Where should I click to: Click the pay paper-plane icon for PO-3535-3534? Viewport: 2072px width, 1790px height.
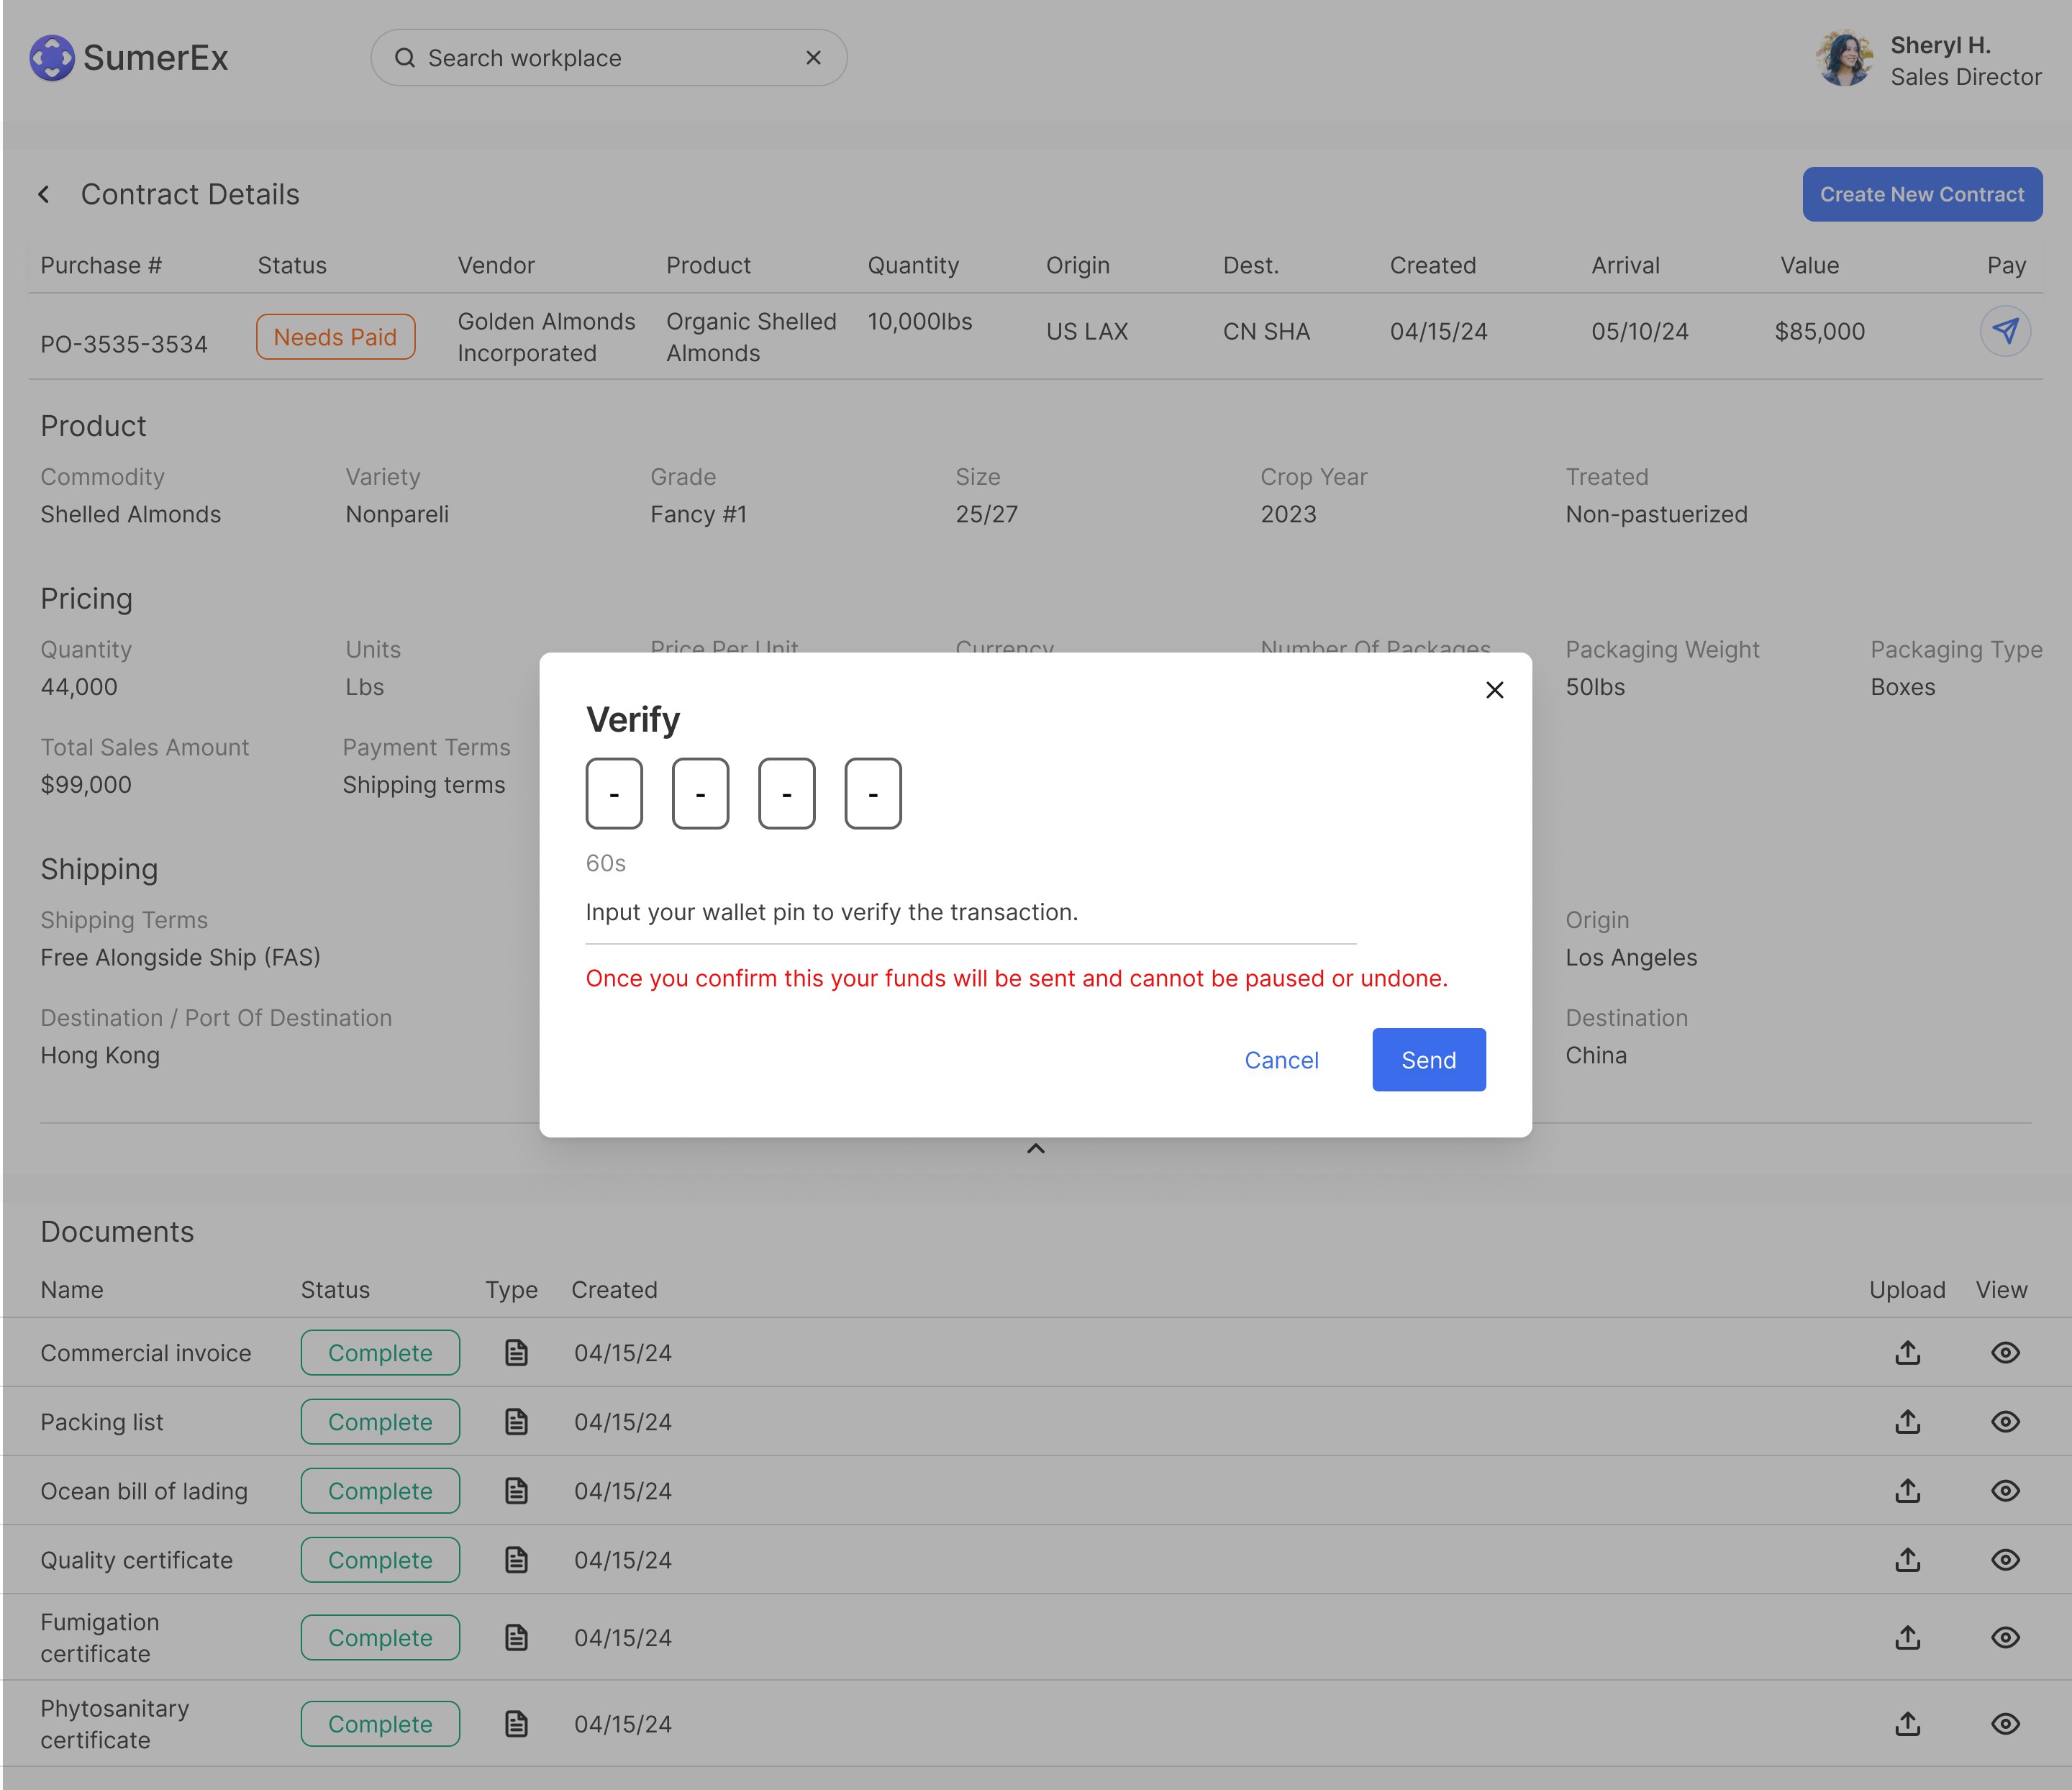(2005, 331)
